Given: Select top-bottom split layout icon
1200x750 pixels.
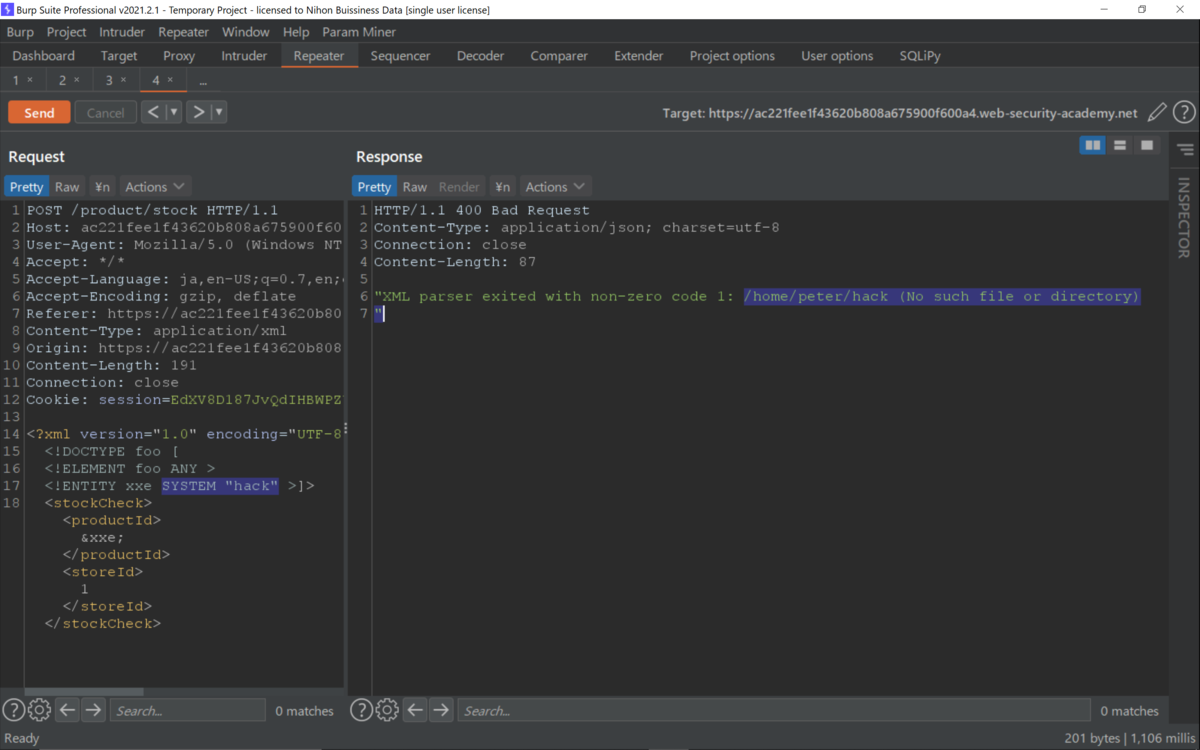Looking at the screenshot, I should (1120, 146).
